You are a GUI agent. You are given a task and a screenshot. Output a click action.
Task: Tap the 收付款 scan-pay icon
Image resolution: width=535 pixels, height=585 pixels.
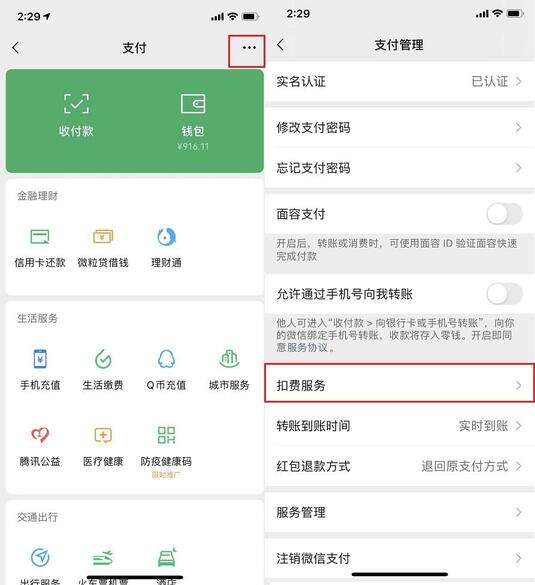(x=76, y=104)
